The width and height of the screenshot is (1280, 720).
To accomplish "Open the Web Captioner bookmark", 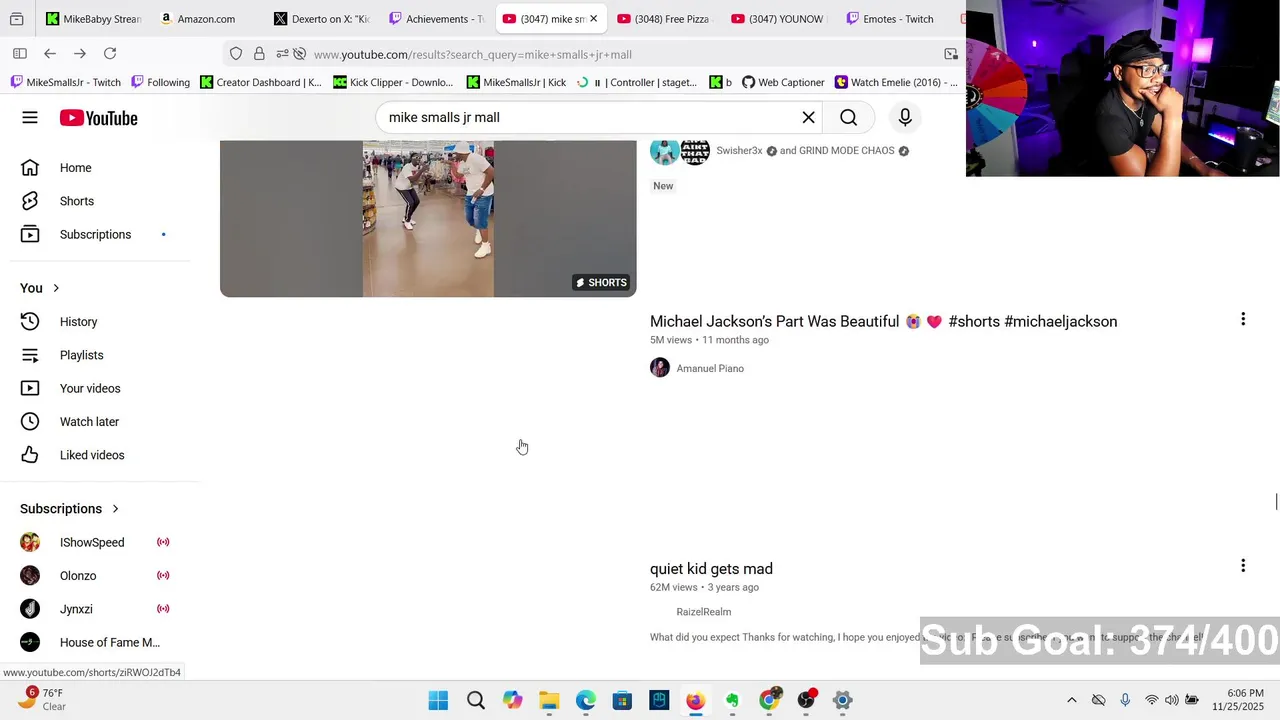I will pos(783,82).
